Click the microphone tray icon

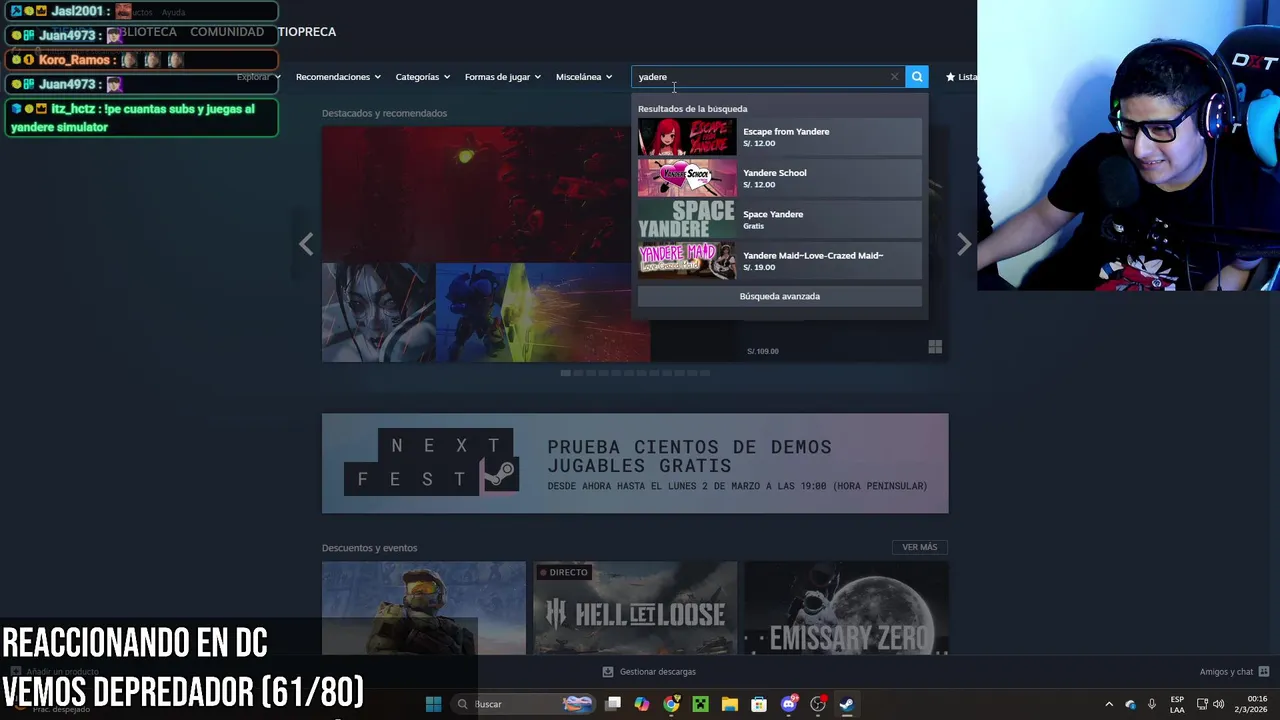pos(1152,704)
